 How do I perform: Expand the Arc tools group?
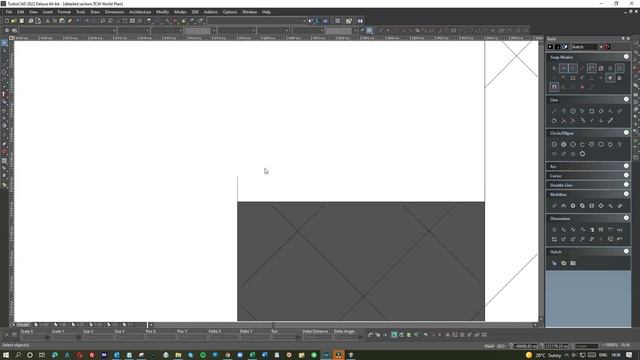[626, 166]
